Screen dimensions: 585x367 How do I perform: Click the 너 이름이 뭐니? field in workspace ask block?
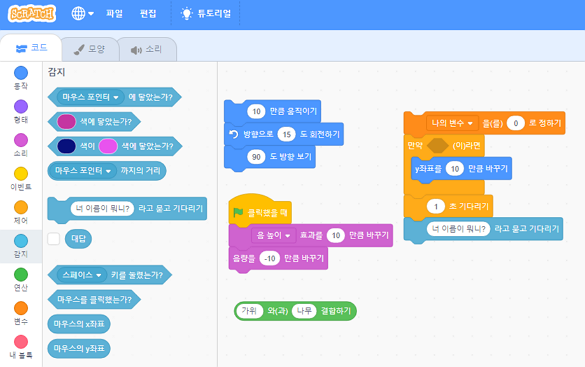458,229
